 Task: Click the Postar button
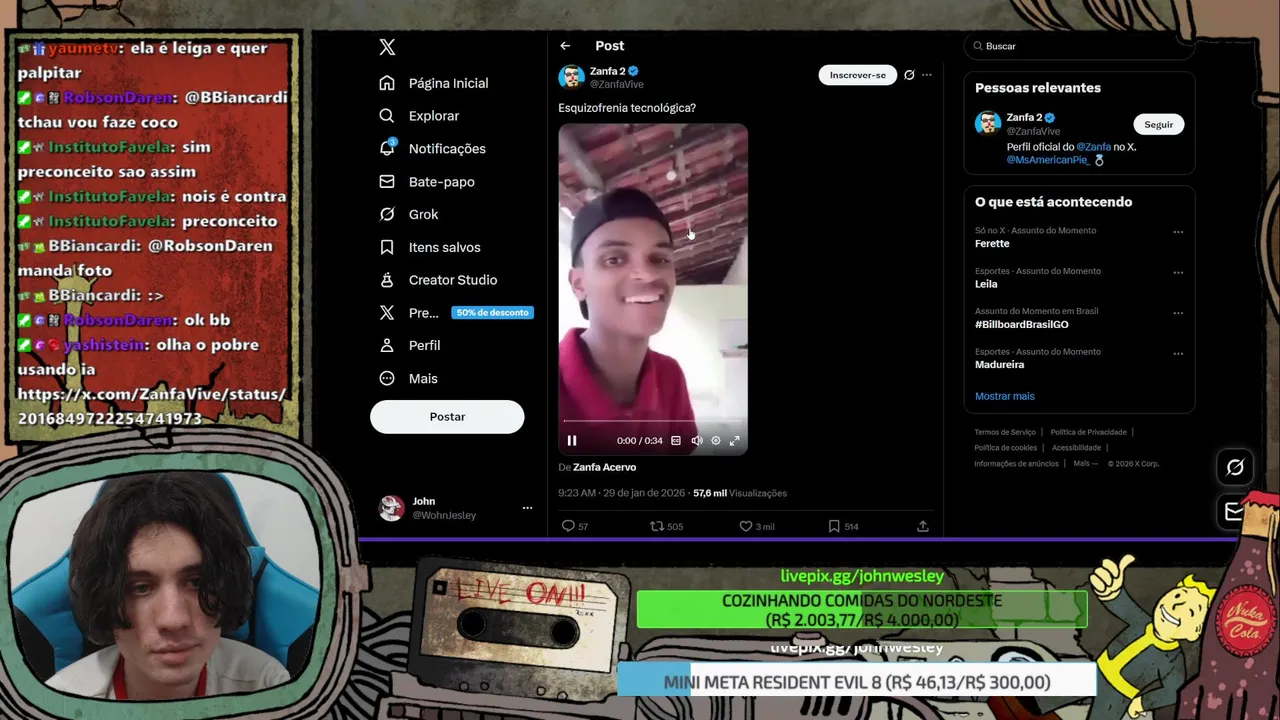[447, 417]
